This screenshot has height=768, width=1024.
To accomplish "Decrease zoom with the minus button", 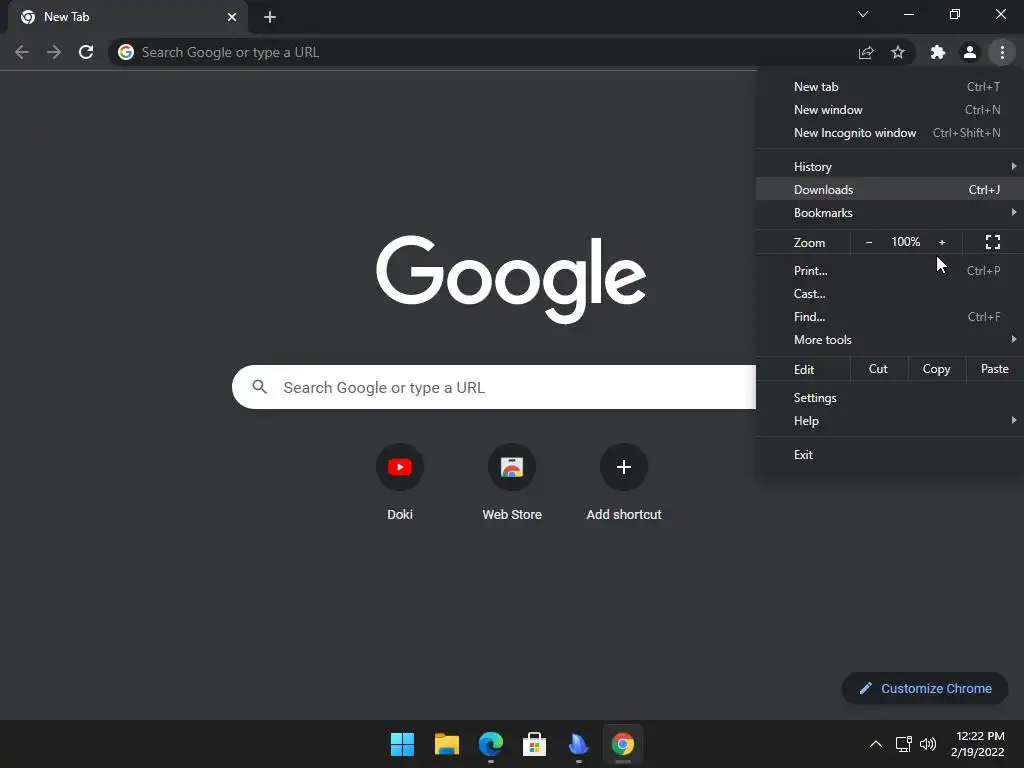I will click(x=869, y=242).
